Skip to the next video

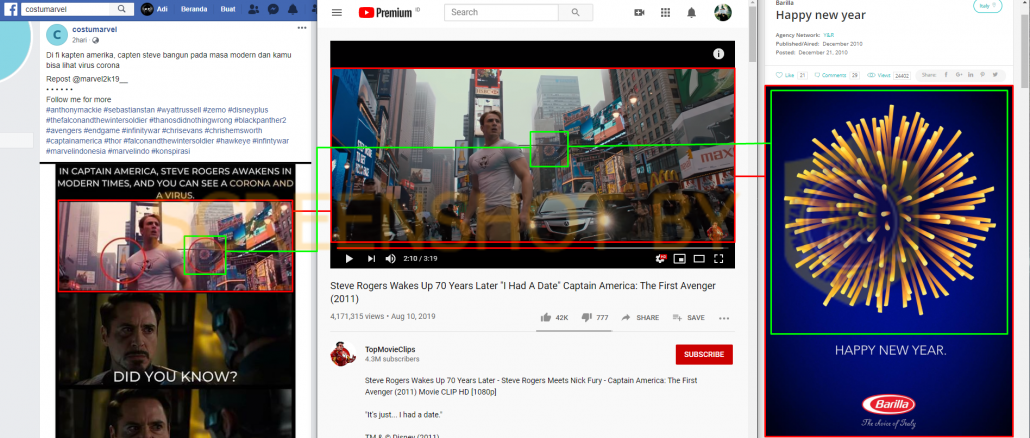pos(371,259)
